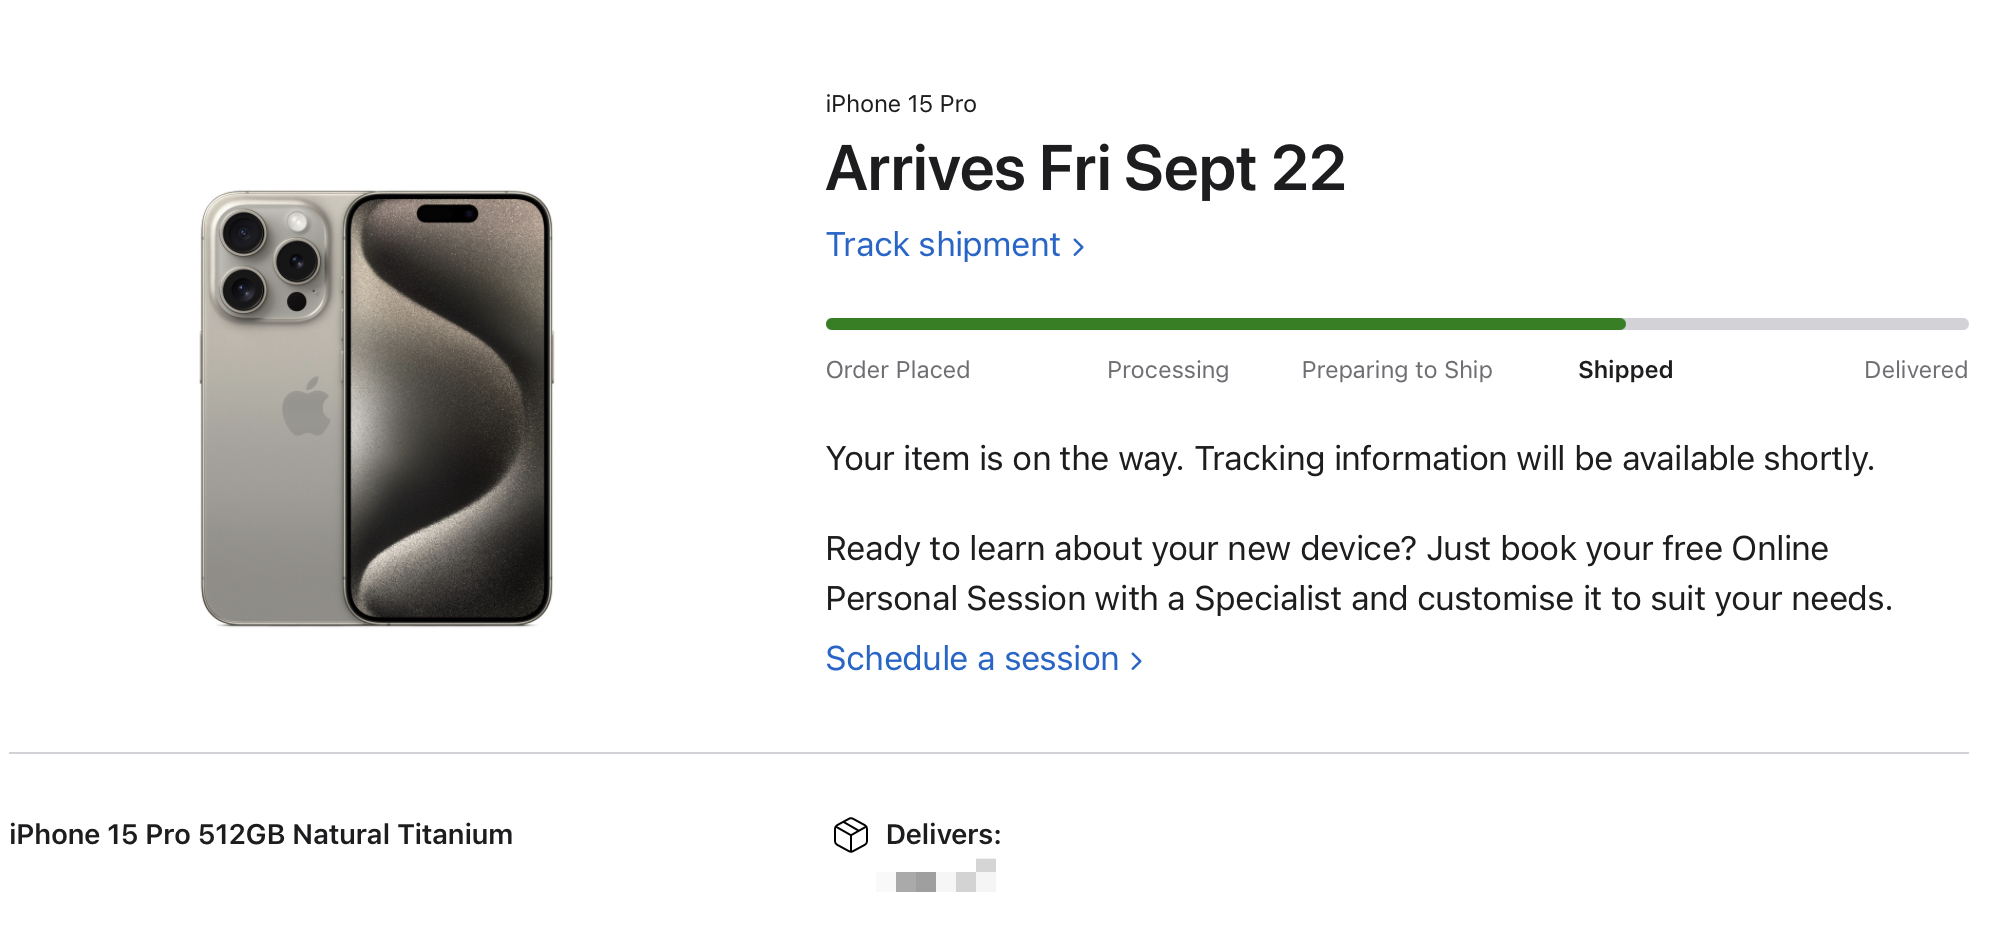Click the iPhone 15 Pro product image
This screenshot has height=930, width=1998.
click(x=377, y=408)
